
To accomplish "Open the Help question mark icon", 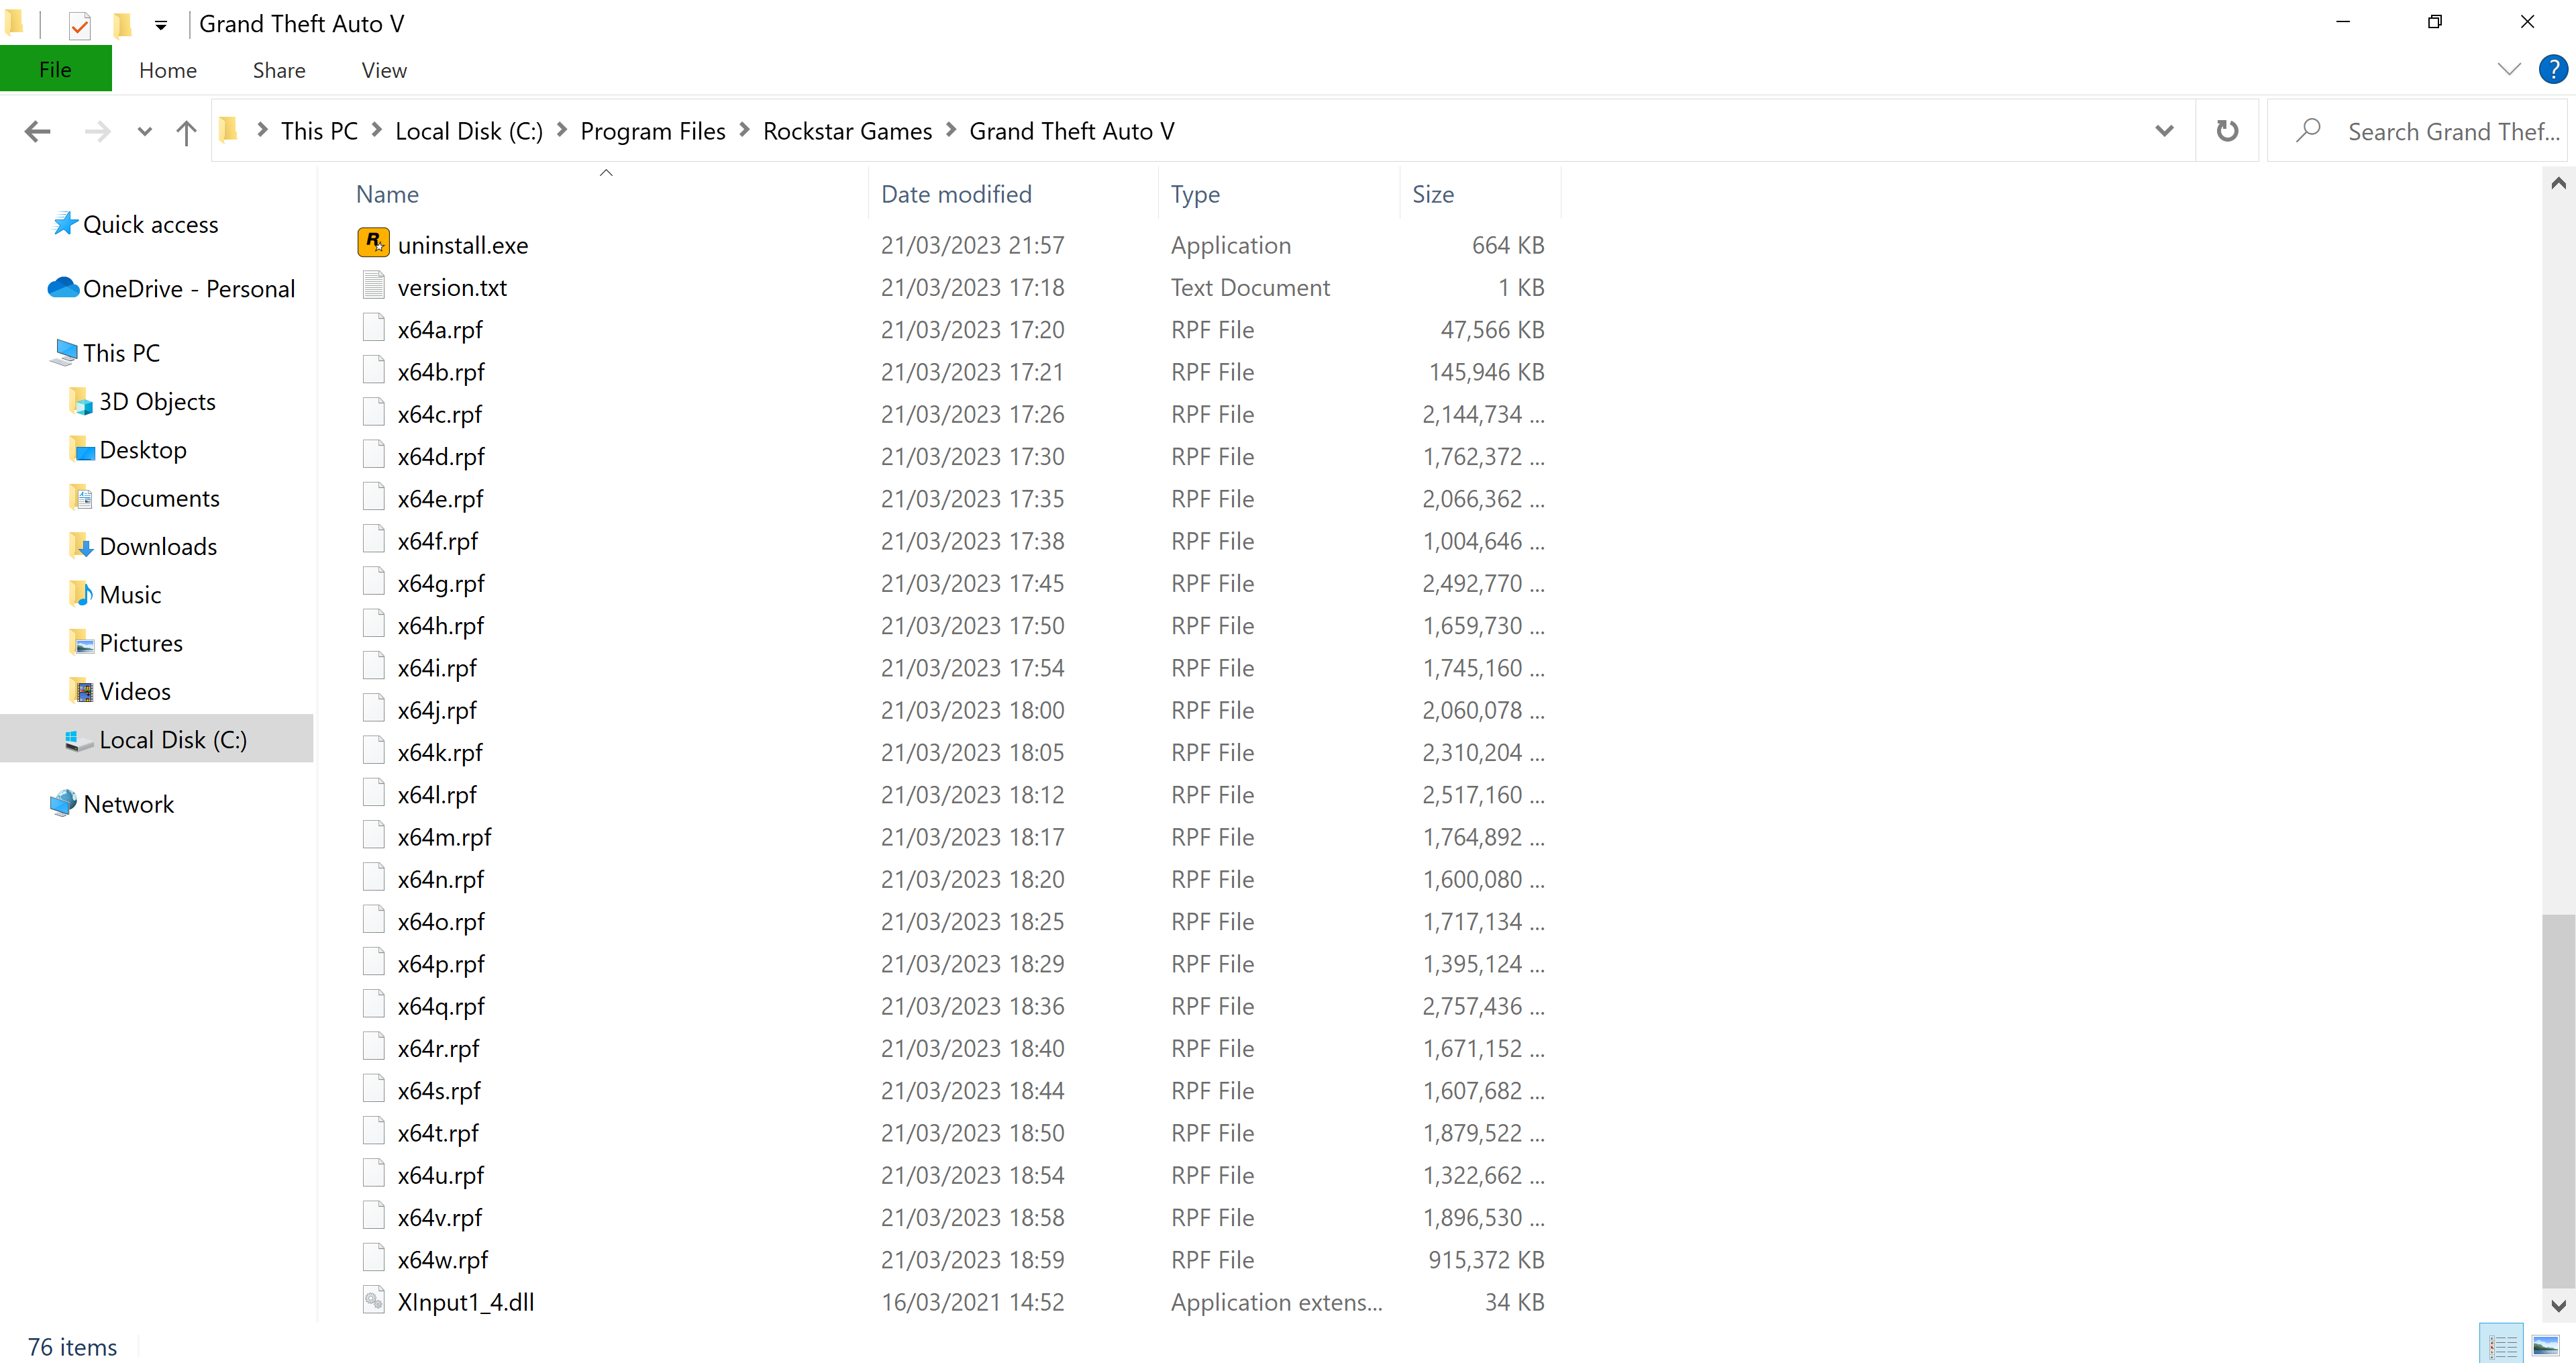I will point(2552,69).
